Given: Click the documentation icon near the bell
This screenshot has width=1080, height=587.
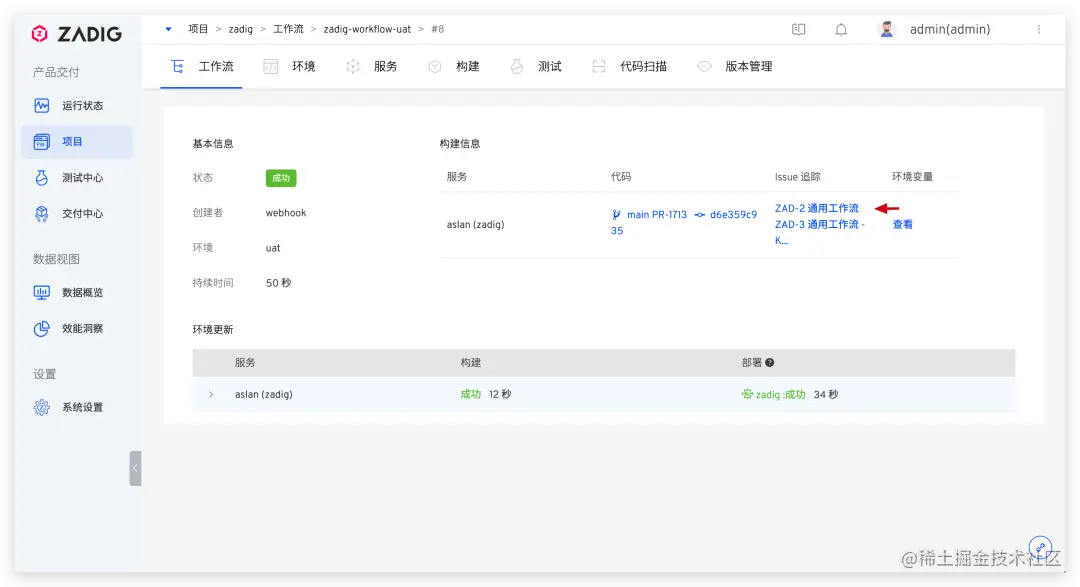Looking at the screenshot, I should click(x=798, y=29).
